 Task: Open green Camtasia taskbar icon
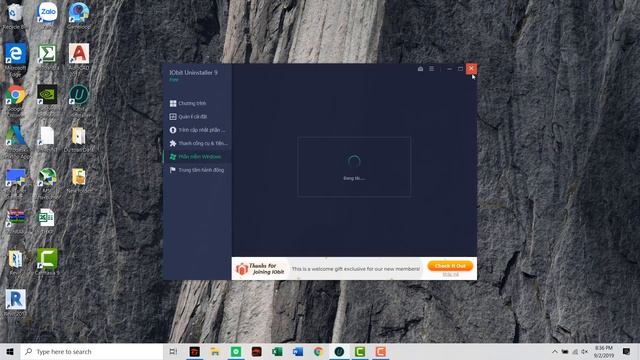point(360,351)
